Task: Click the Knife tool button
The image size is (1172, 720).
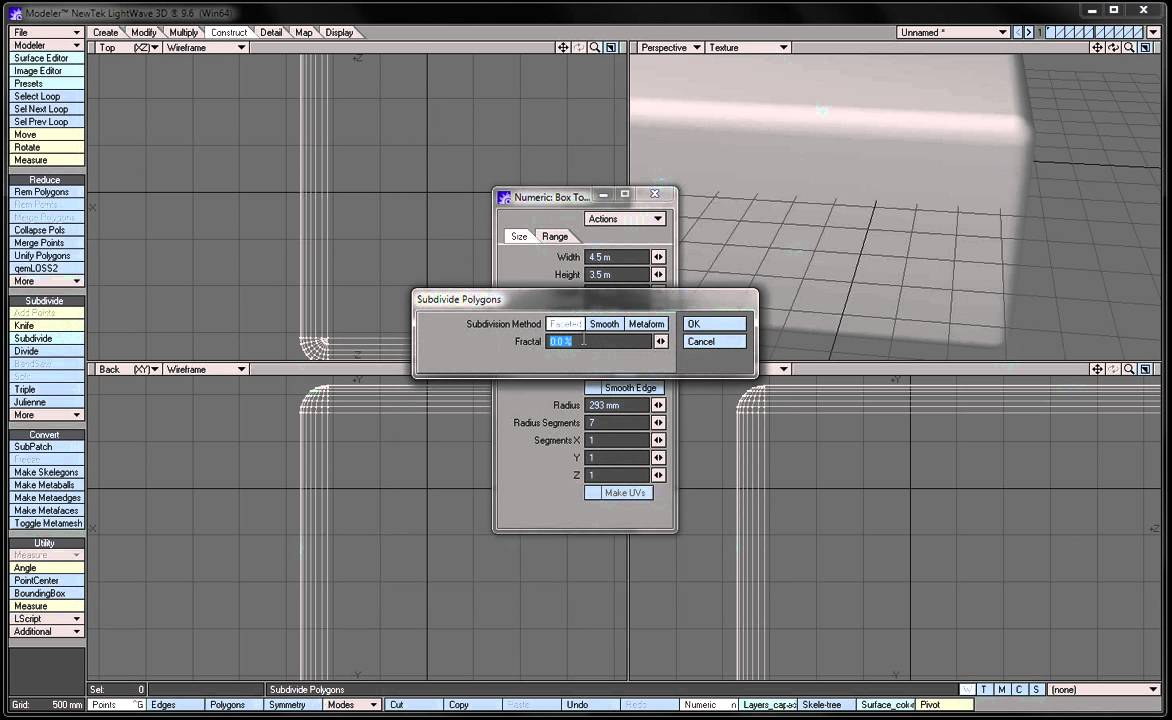Action: coord(46,325)
